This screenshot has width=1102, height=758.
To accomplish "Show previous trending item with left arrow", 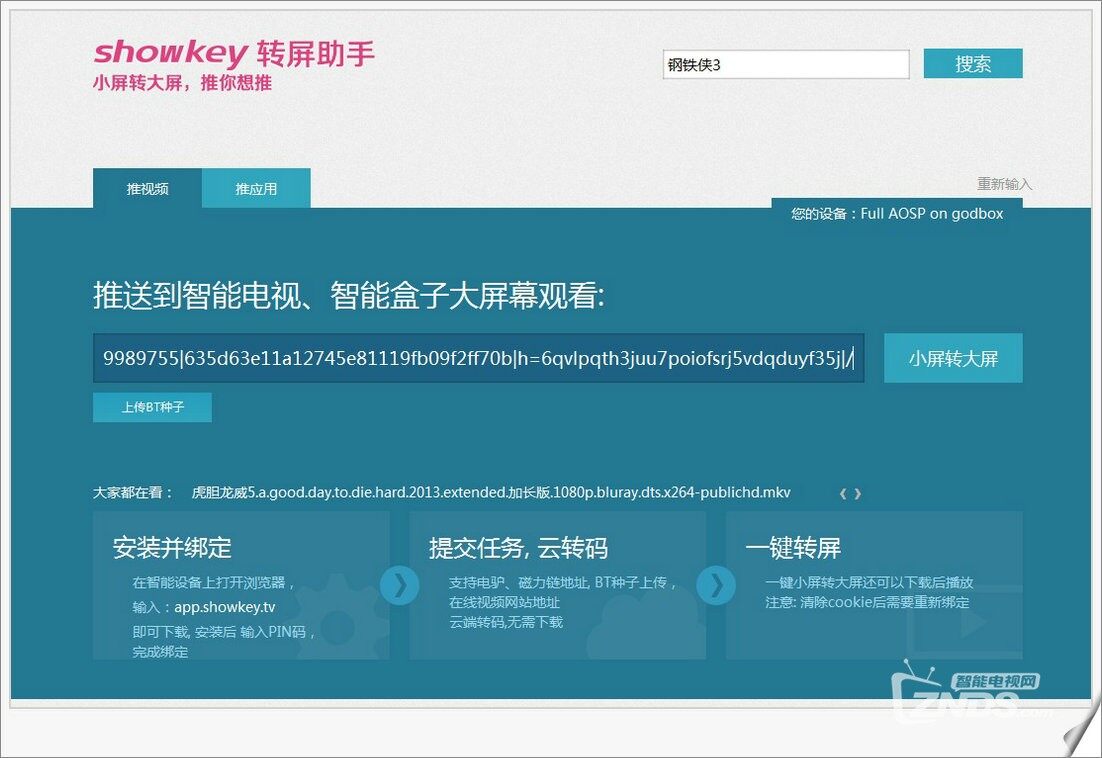I will (843, 494).
